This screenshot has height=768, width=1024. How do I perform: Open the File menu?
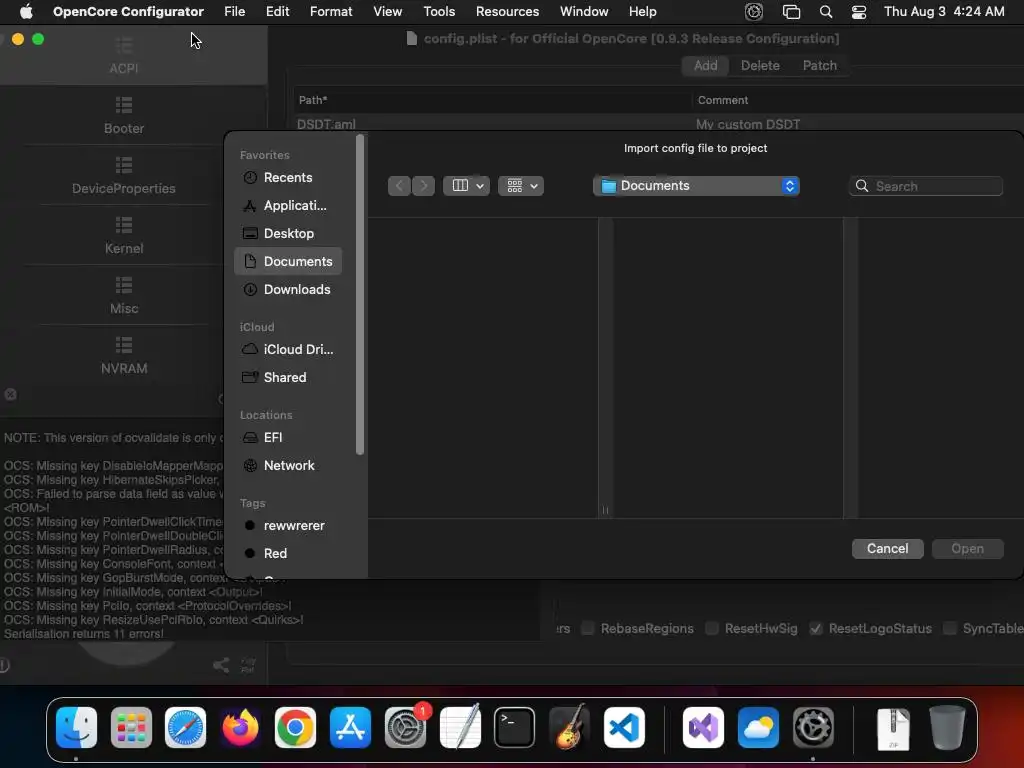(x=234, y=12)
